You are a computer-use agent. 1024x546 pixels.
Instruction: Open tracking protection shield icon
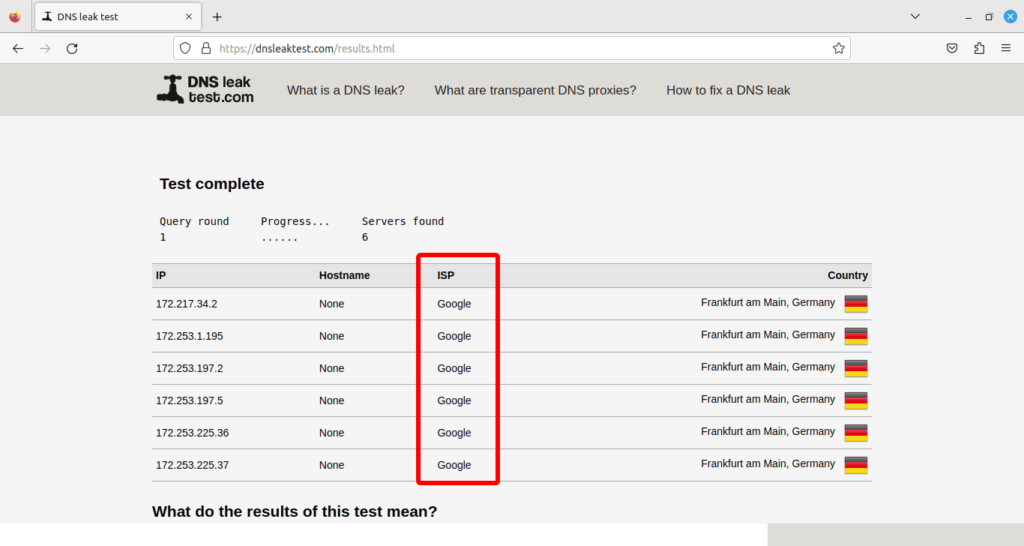point(185,48)
